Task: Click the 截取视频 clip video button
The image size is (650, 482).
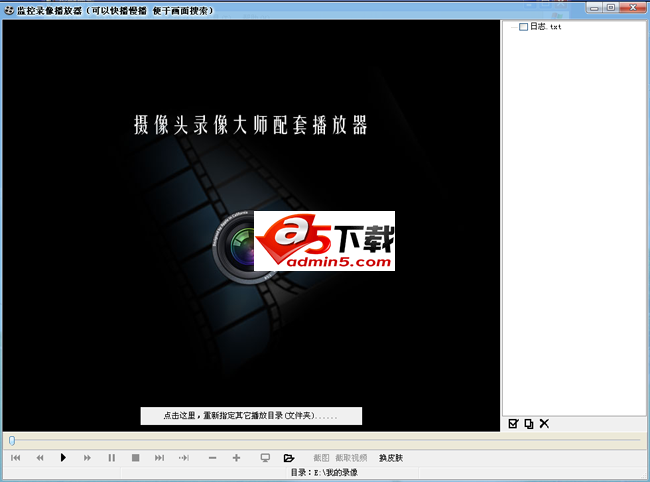Action: [x=351, y=458]
